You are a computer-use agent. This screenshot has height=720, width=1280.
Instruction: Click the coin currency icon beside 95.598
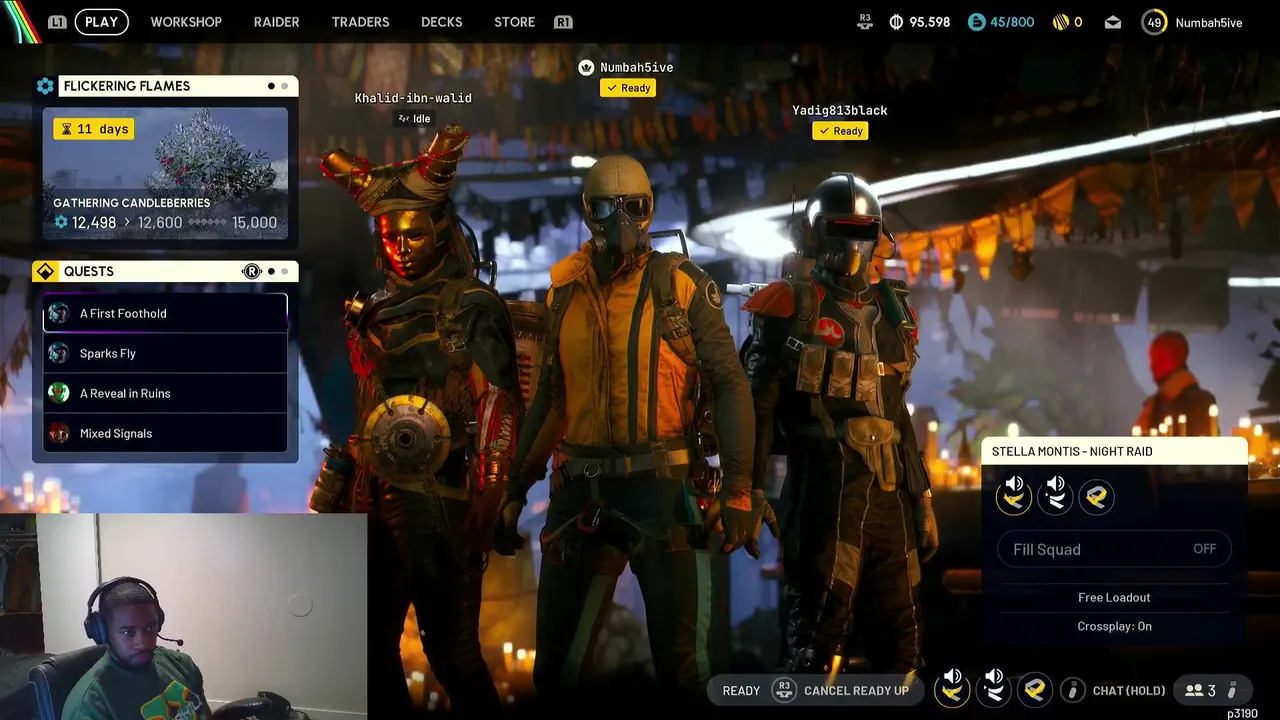896,22
